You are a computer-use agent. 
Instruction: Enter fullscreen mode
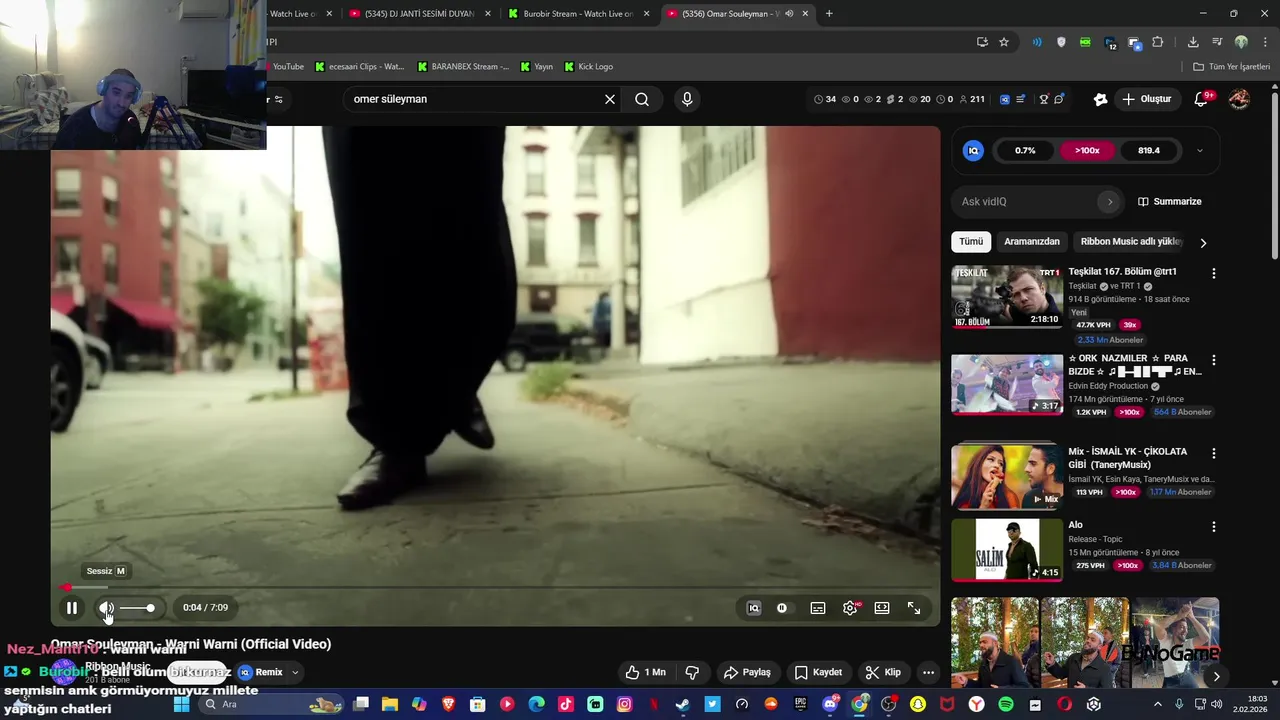coord(914,608)
